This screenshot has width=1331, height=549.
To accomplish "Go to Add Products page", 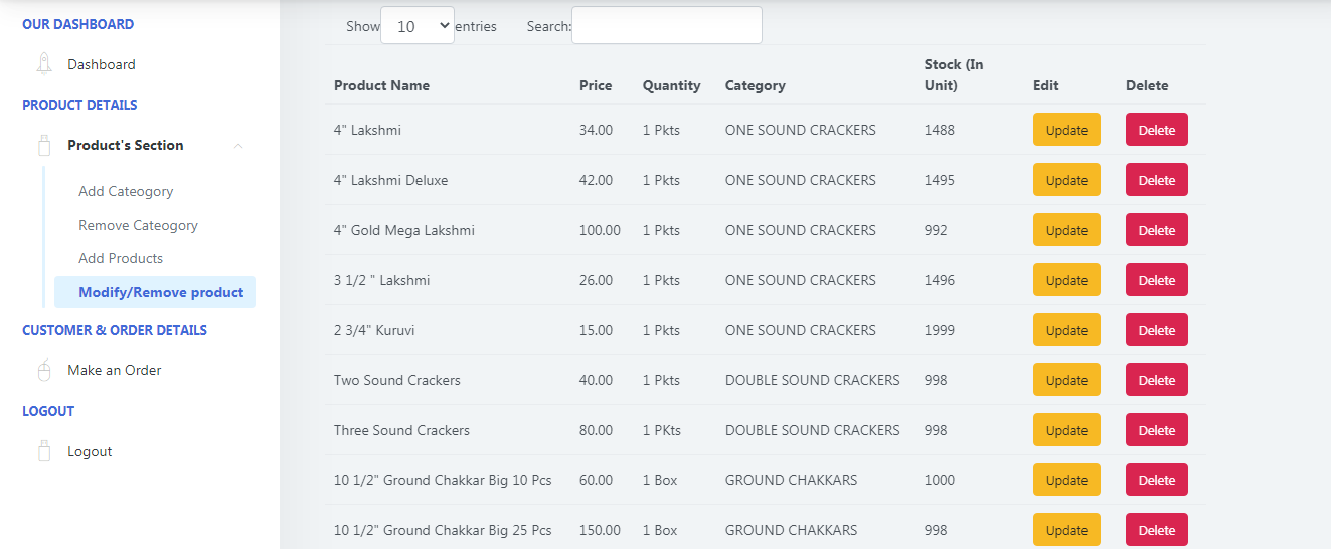I will (x=121, y=258).
